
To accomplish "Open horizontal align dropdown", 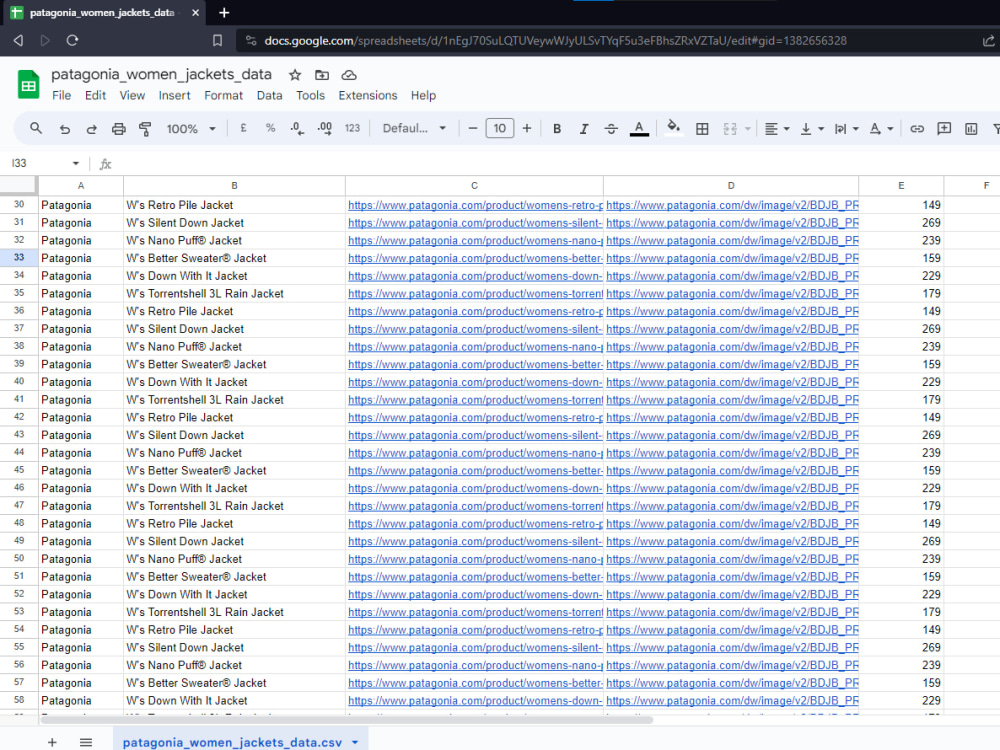I will coord(777,129).
